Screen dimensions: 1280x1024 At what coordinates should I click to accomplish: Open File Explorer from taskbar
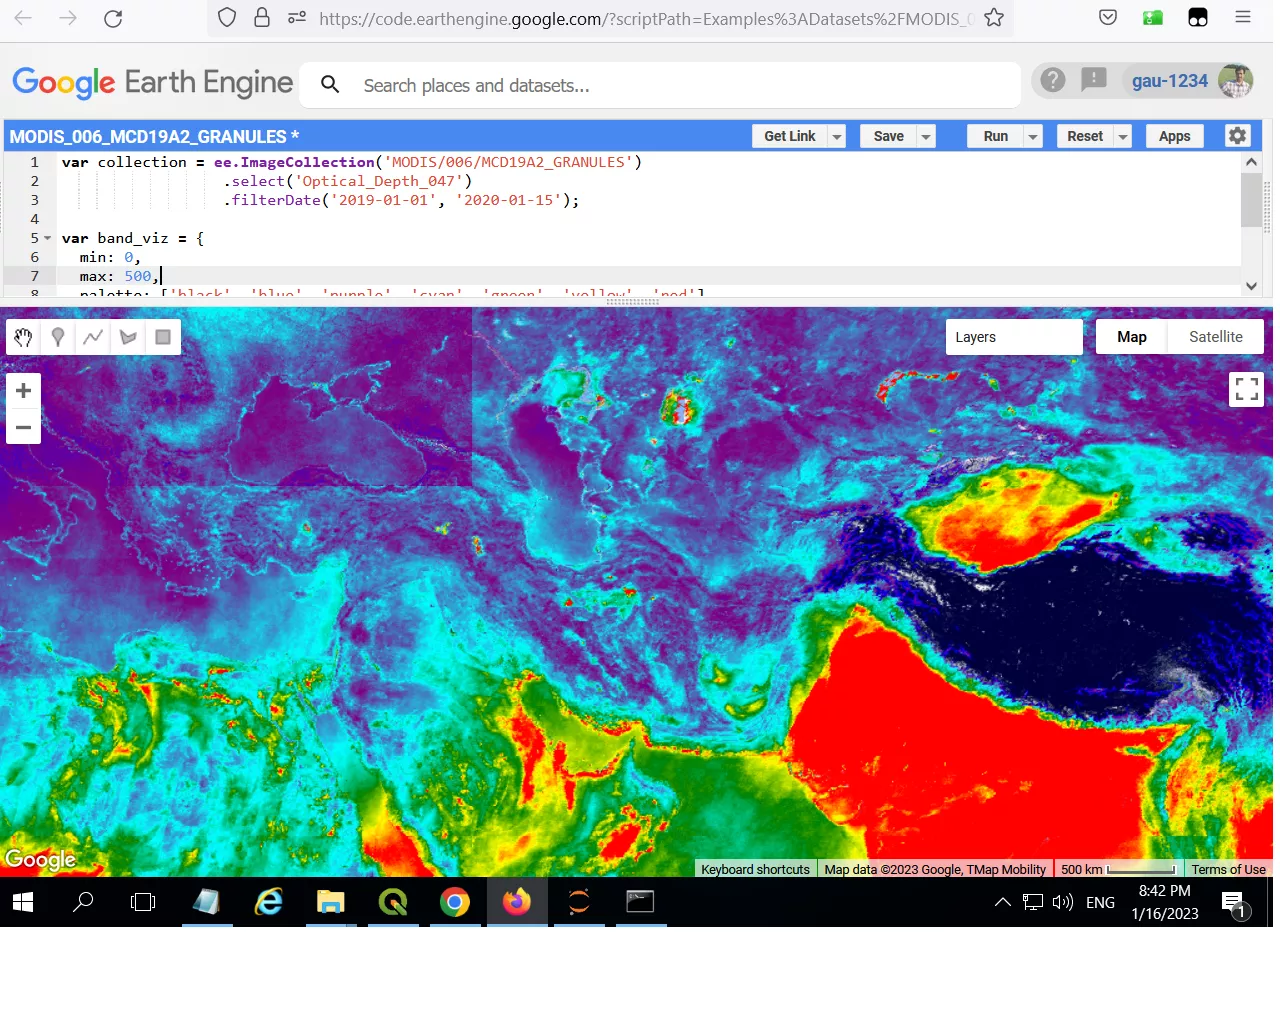[331, 902]
